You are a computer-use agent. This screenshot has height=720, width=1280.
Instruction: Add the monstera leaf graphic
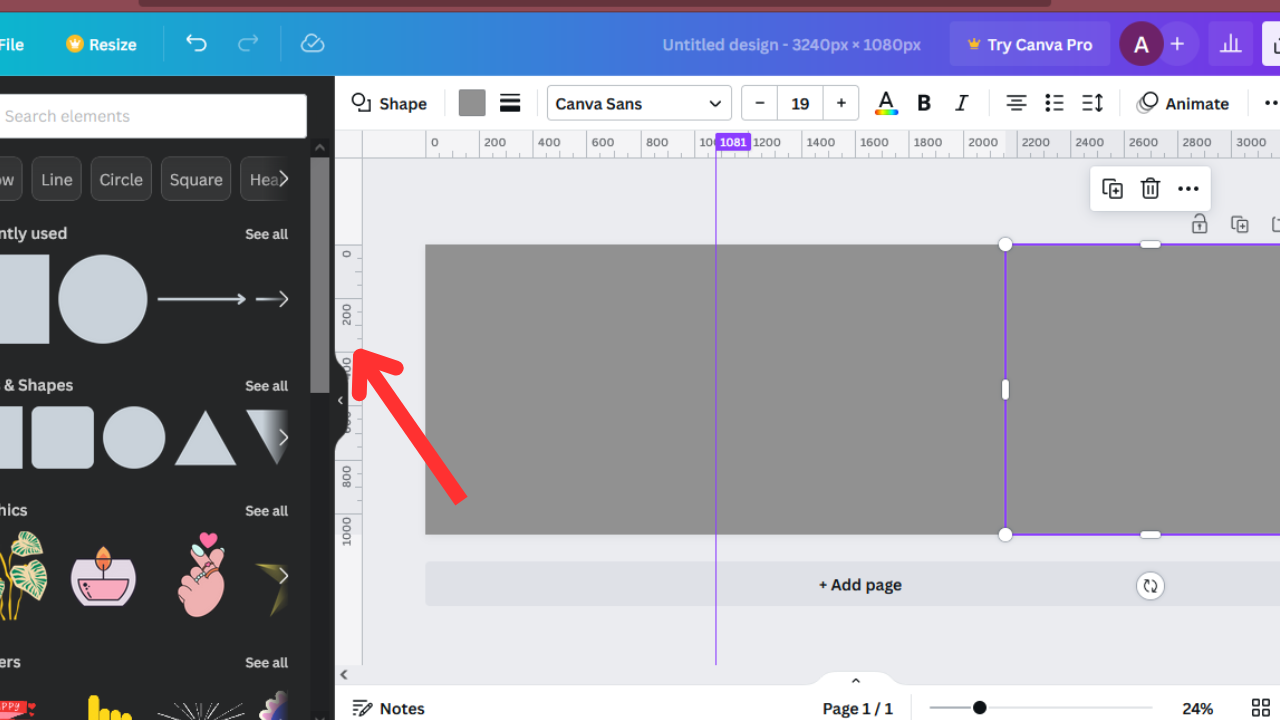click(23, 574)
